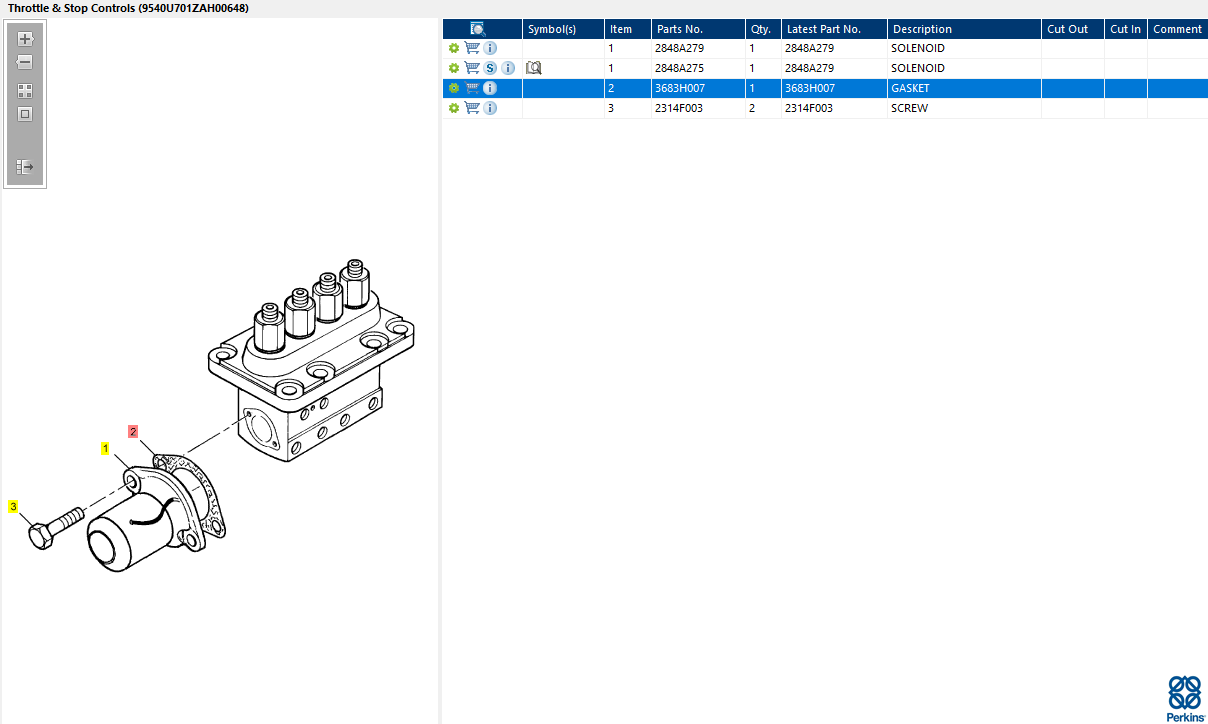Open info for the SCREW part
This screenshot has height=724, width=1208.
pyautogui.click(x=490, y=108)
